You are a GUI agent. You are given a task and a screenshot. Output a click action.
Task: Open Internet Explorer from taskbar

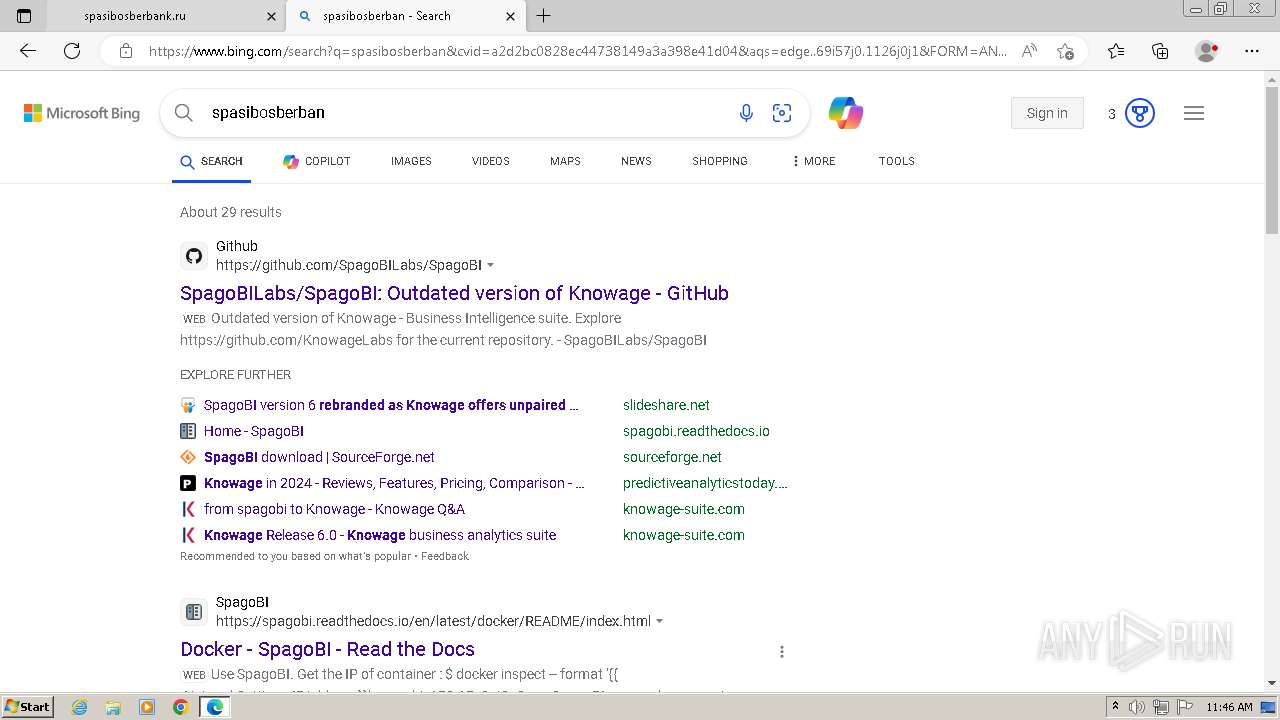pos(79,707)
